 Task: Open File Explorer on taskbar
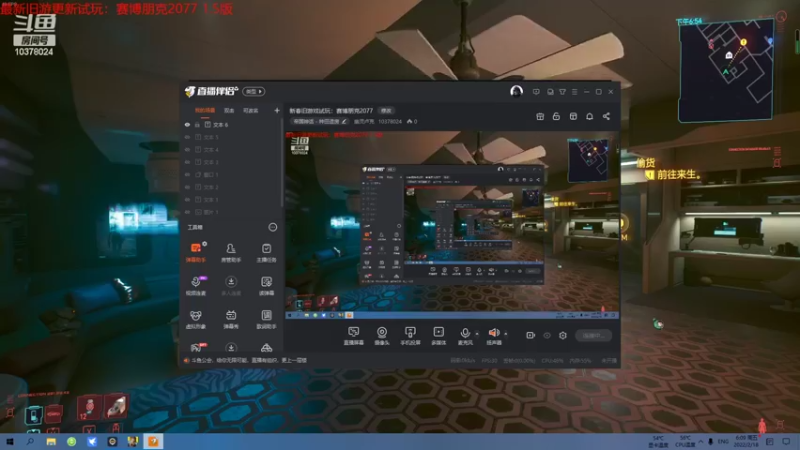(51, 441)
